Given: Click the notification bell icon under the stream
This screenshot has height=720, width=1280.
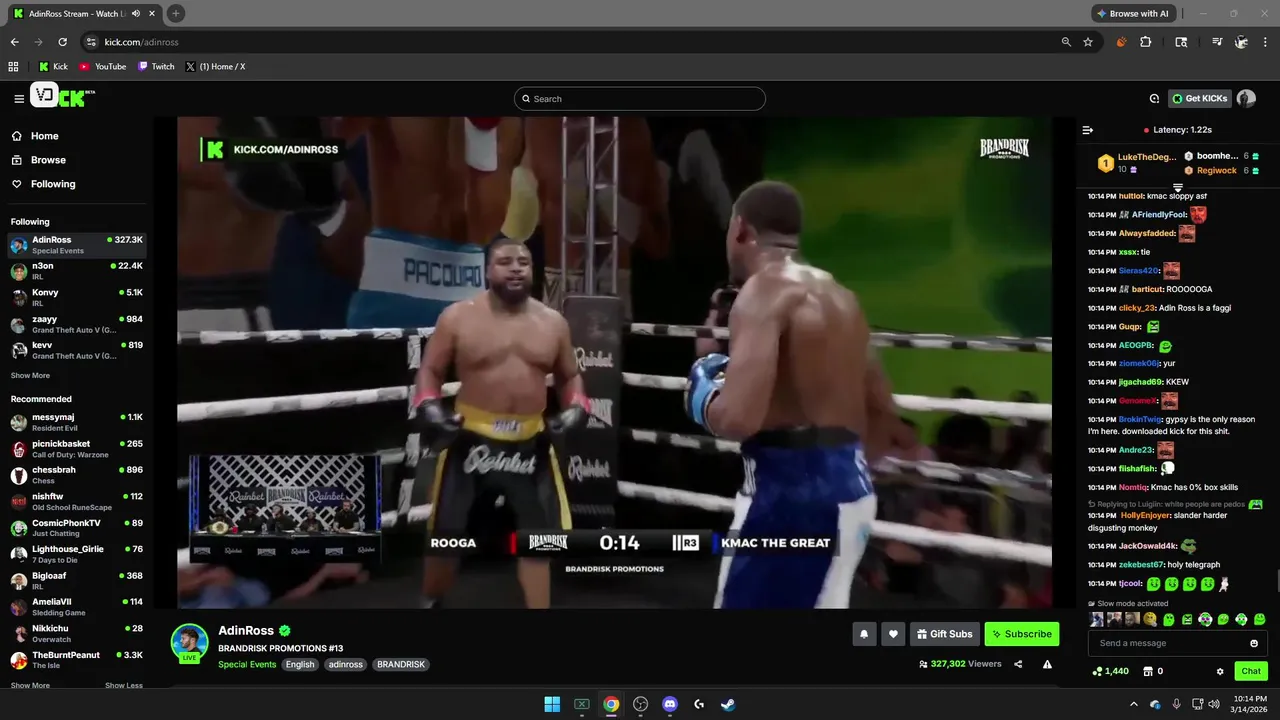Looking at the screenshot, I should coord(864,634).
